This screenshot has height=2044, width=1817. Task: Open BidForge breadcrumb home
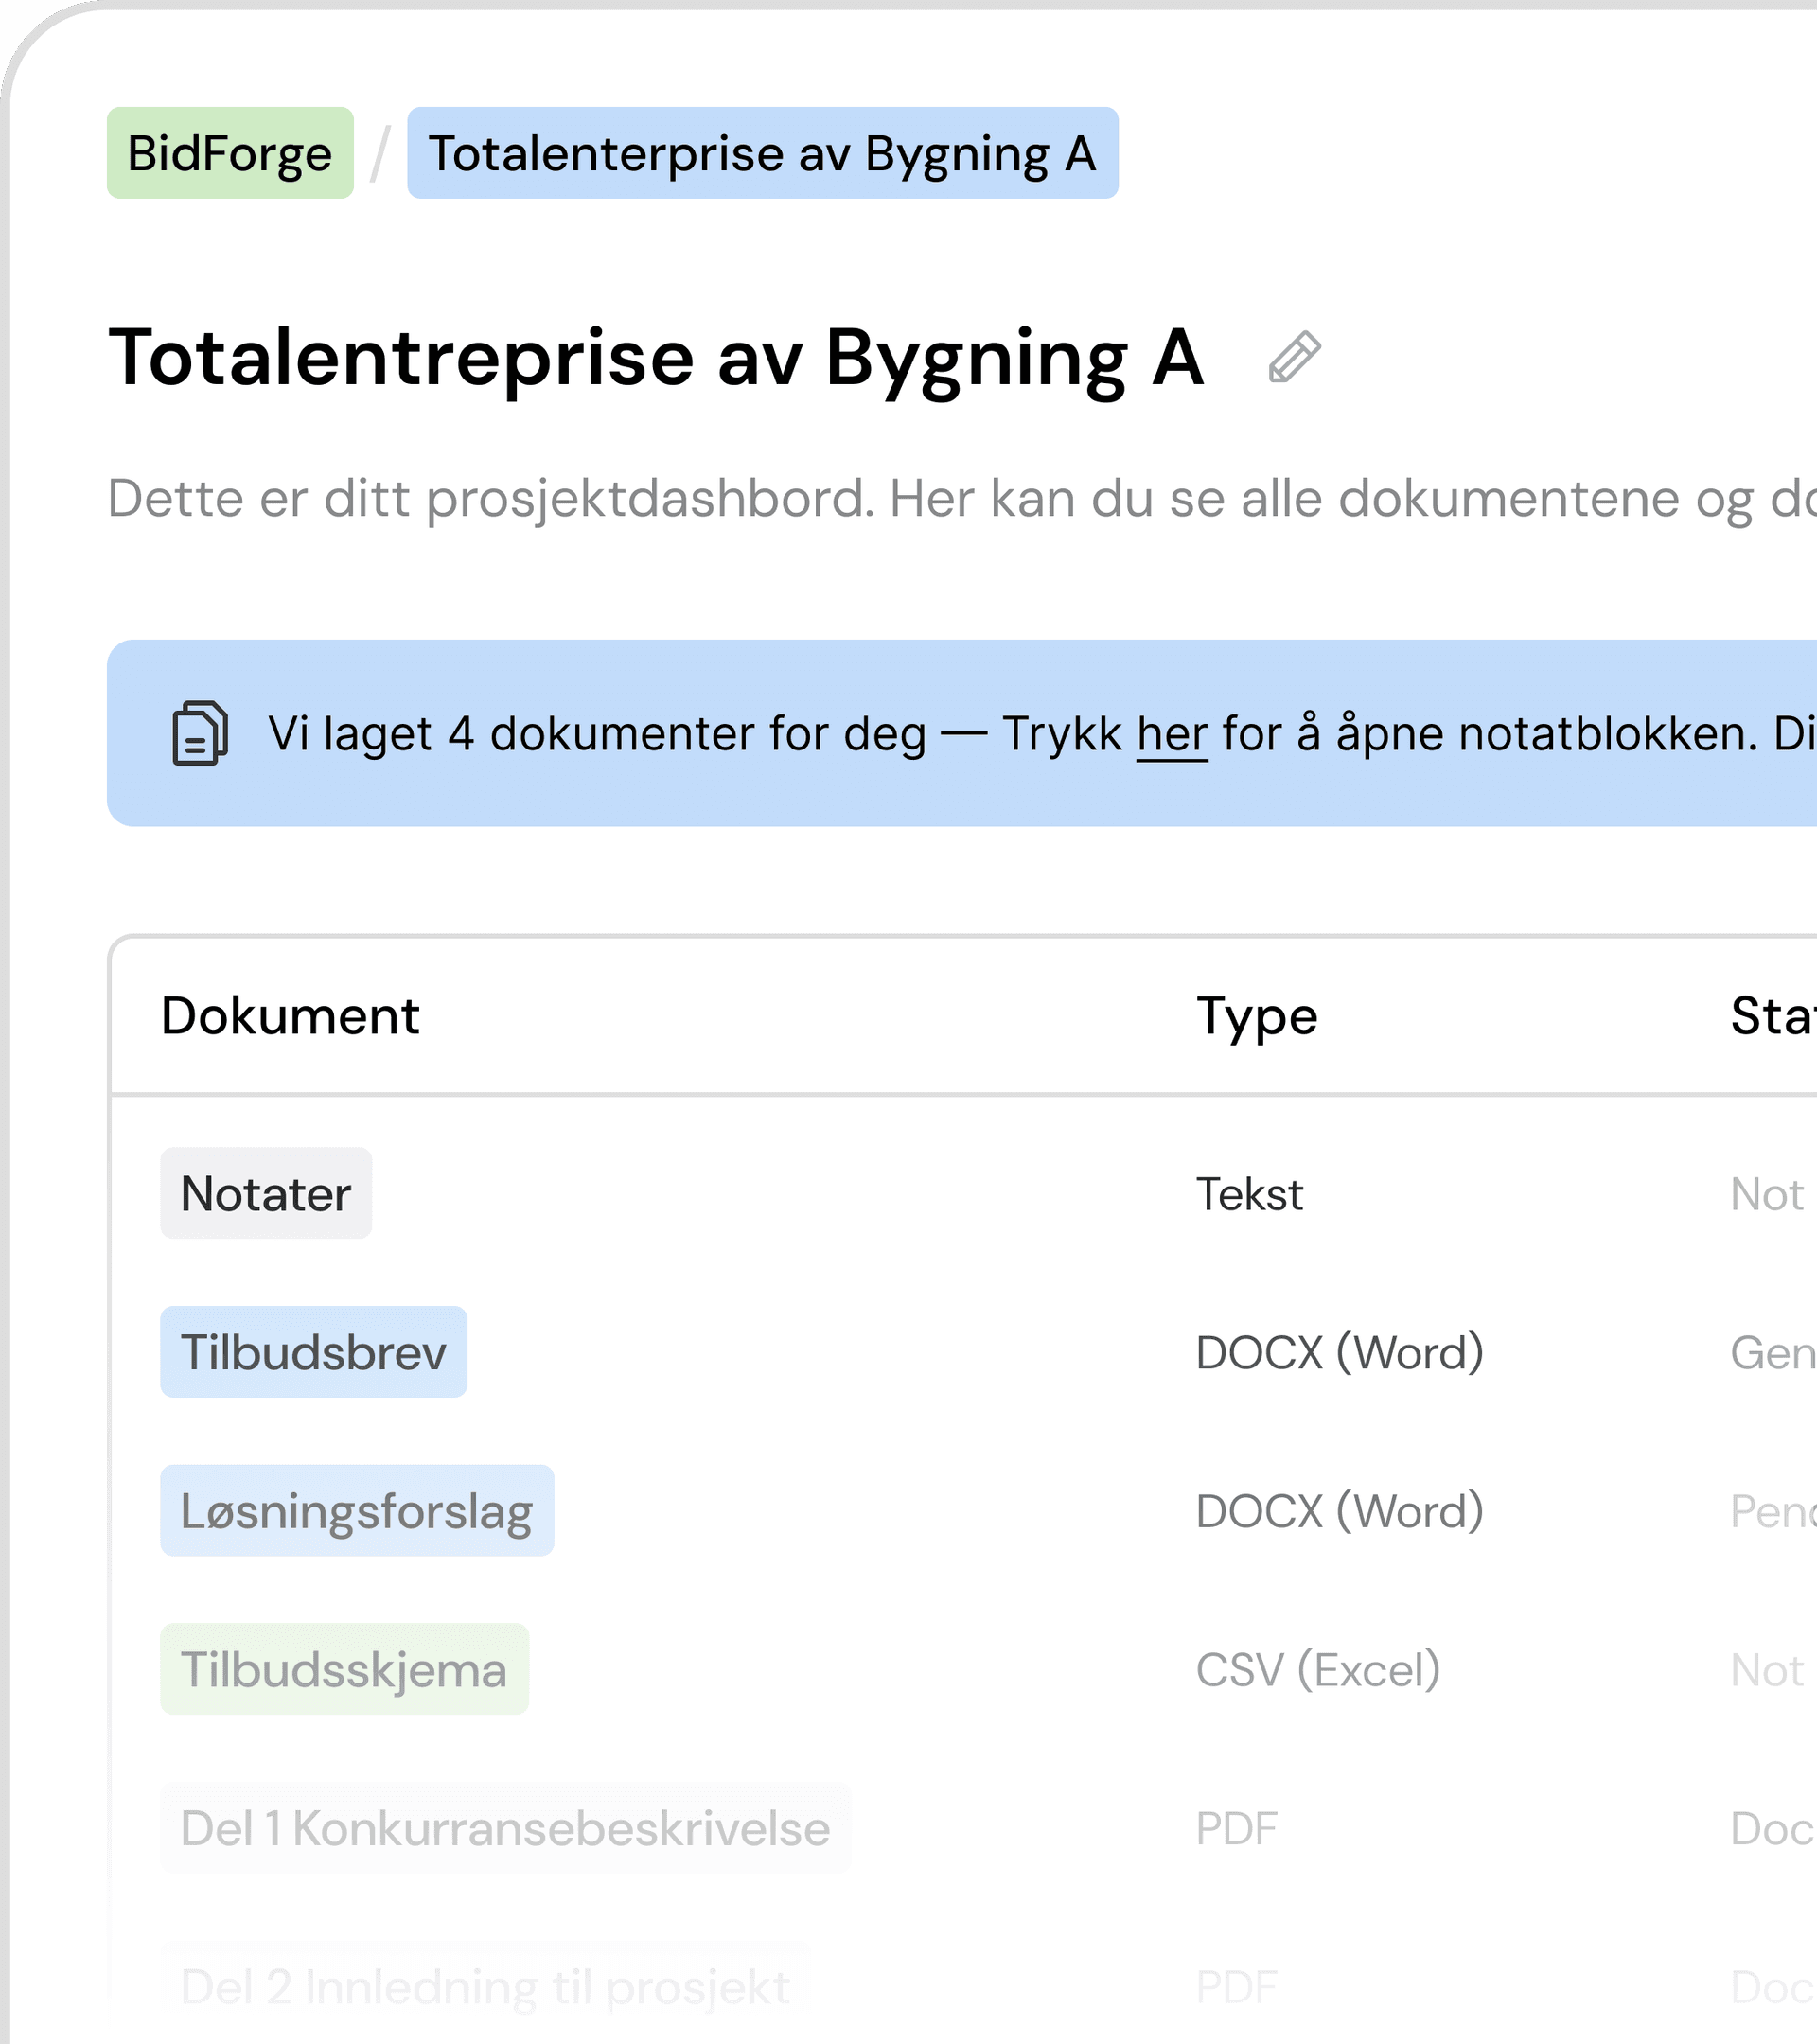click(230, 153)
